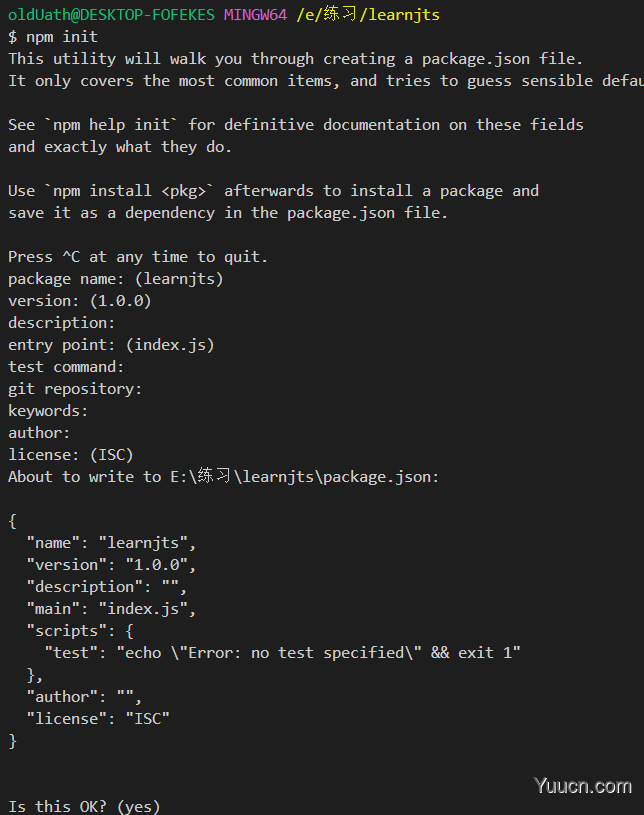644x815 pixels.
Task: Click the "license": "ISC" JSON line
Action: coord(98,718)
